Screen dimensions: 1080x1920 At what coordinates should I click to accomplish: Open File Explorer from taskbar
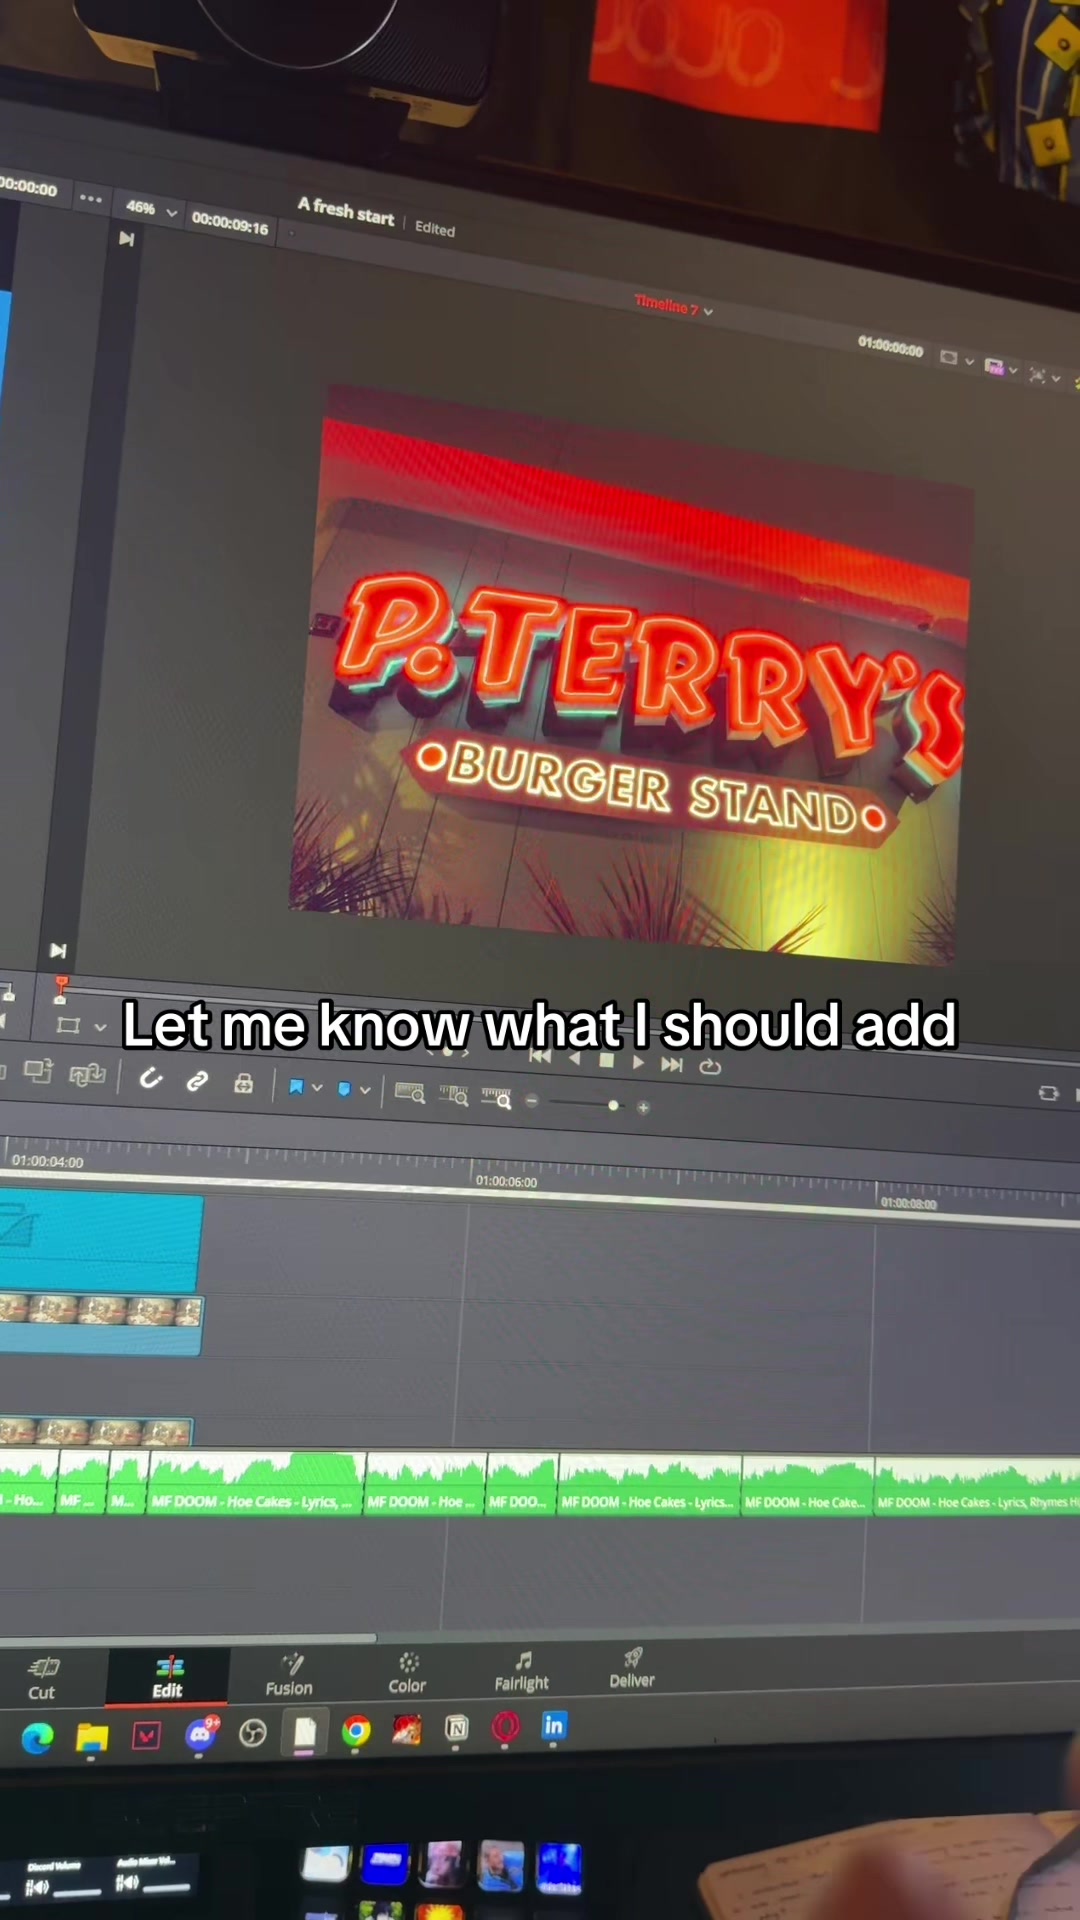(x=92, y=1738)
